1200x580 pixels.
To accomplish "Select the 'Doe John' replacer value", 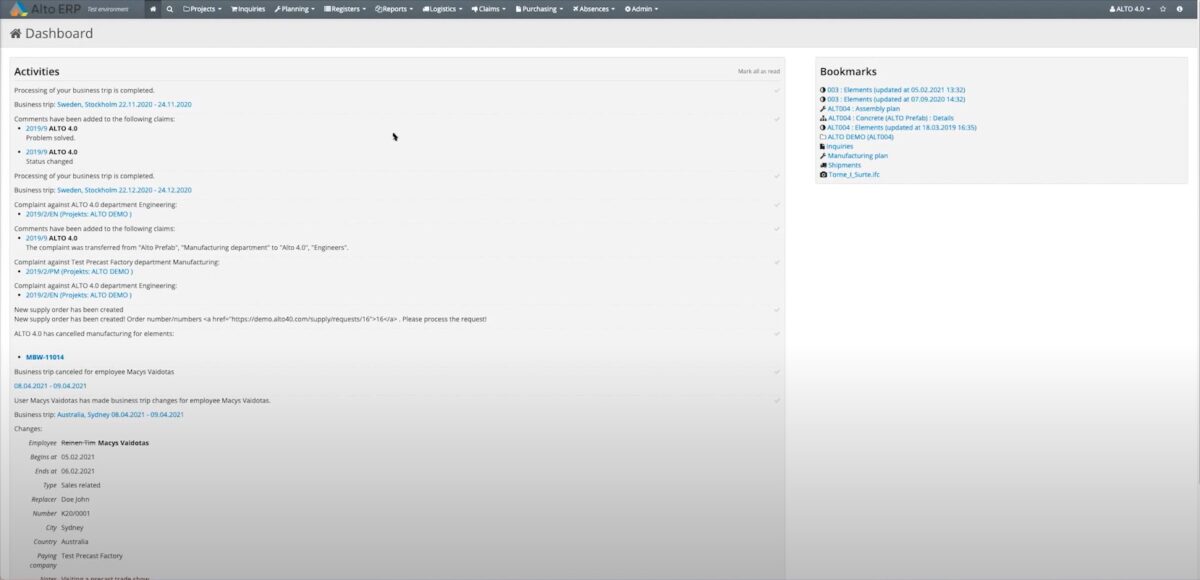I will tap(76, 499).
